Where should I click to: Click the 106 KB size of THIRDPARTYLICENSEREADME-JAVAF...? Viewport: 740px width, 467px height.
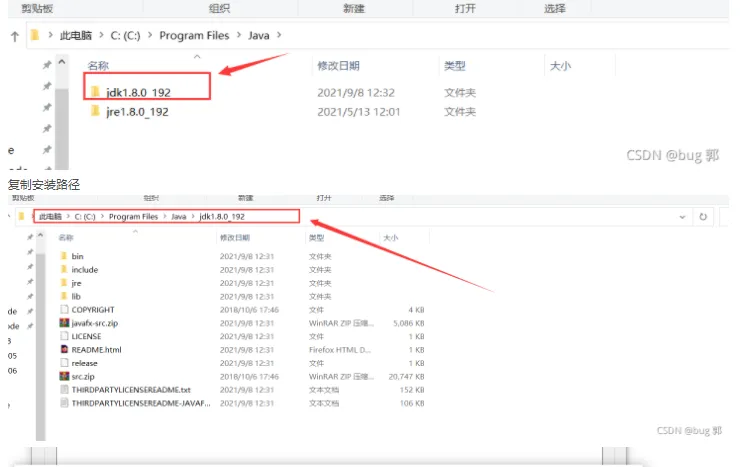click(412, 403)
